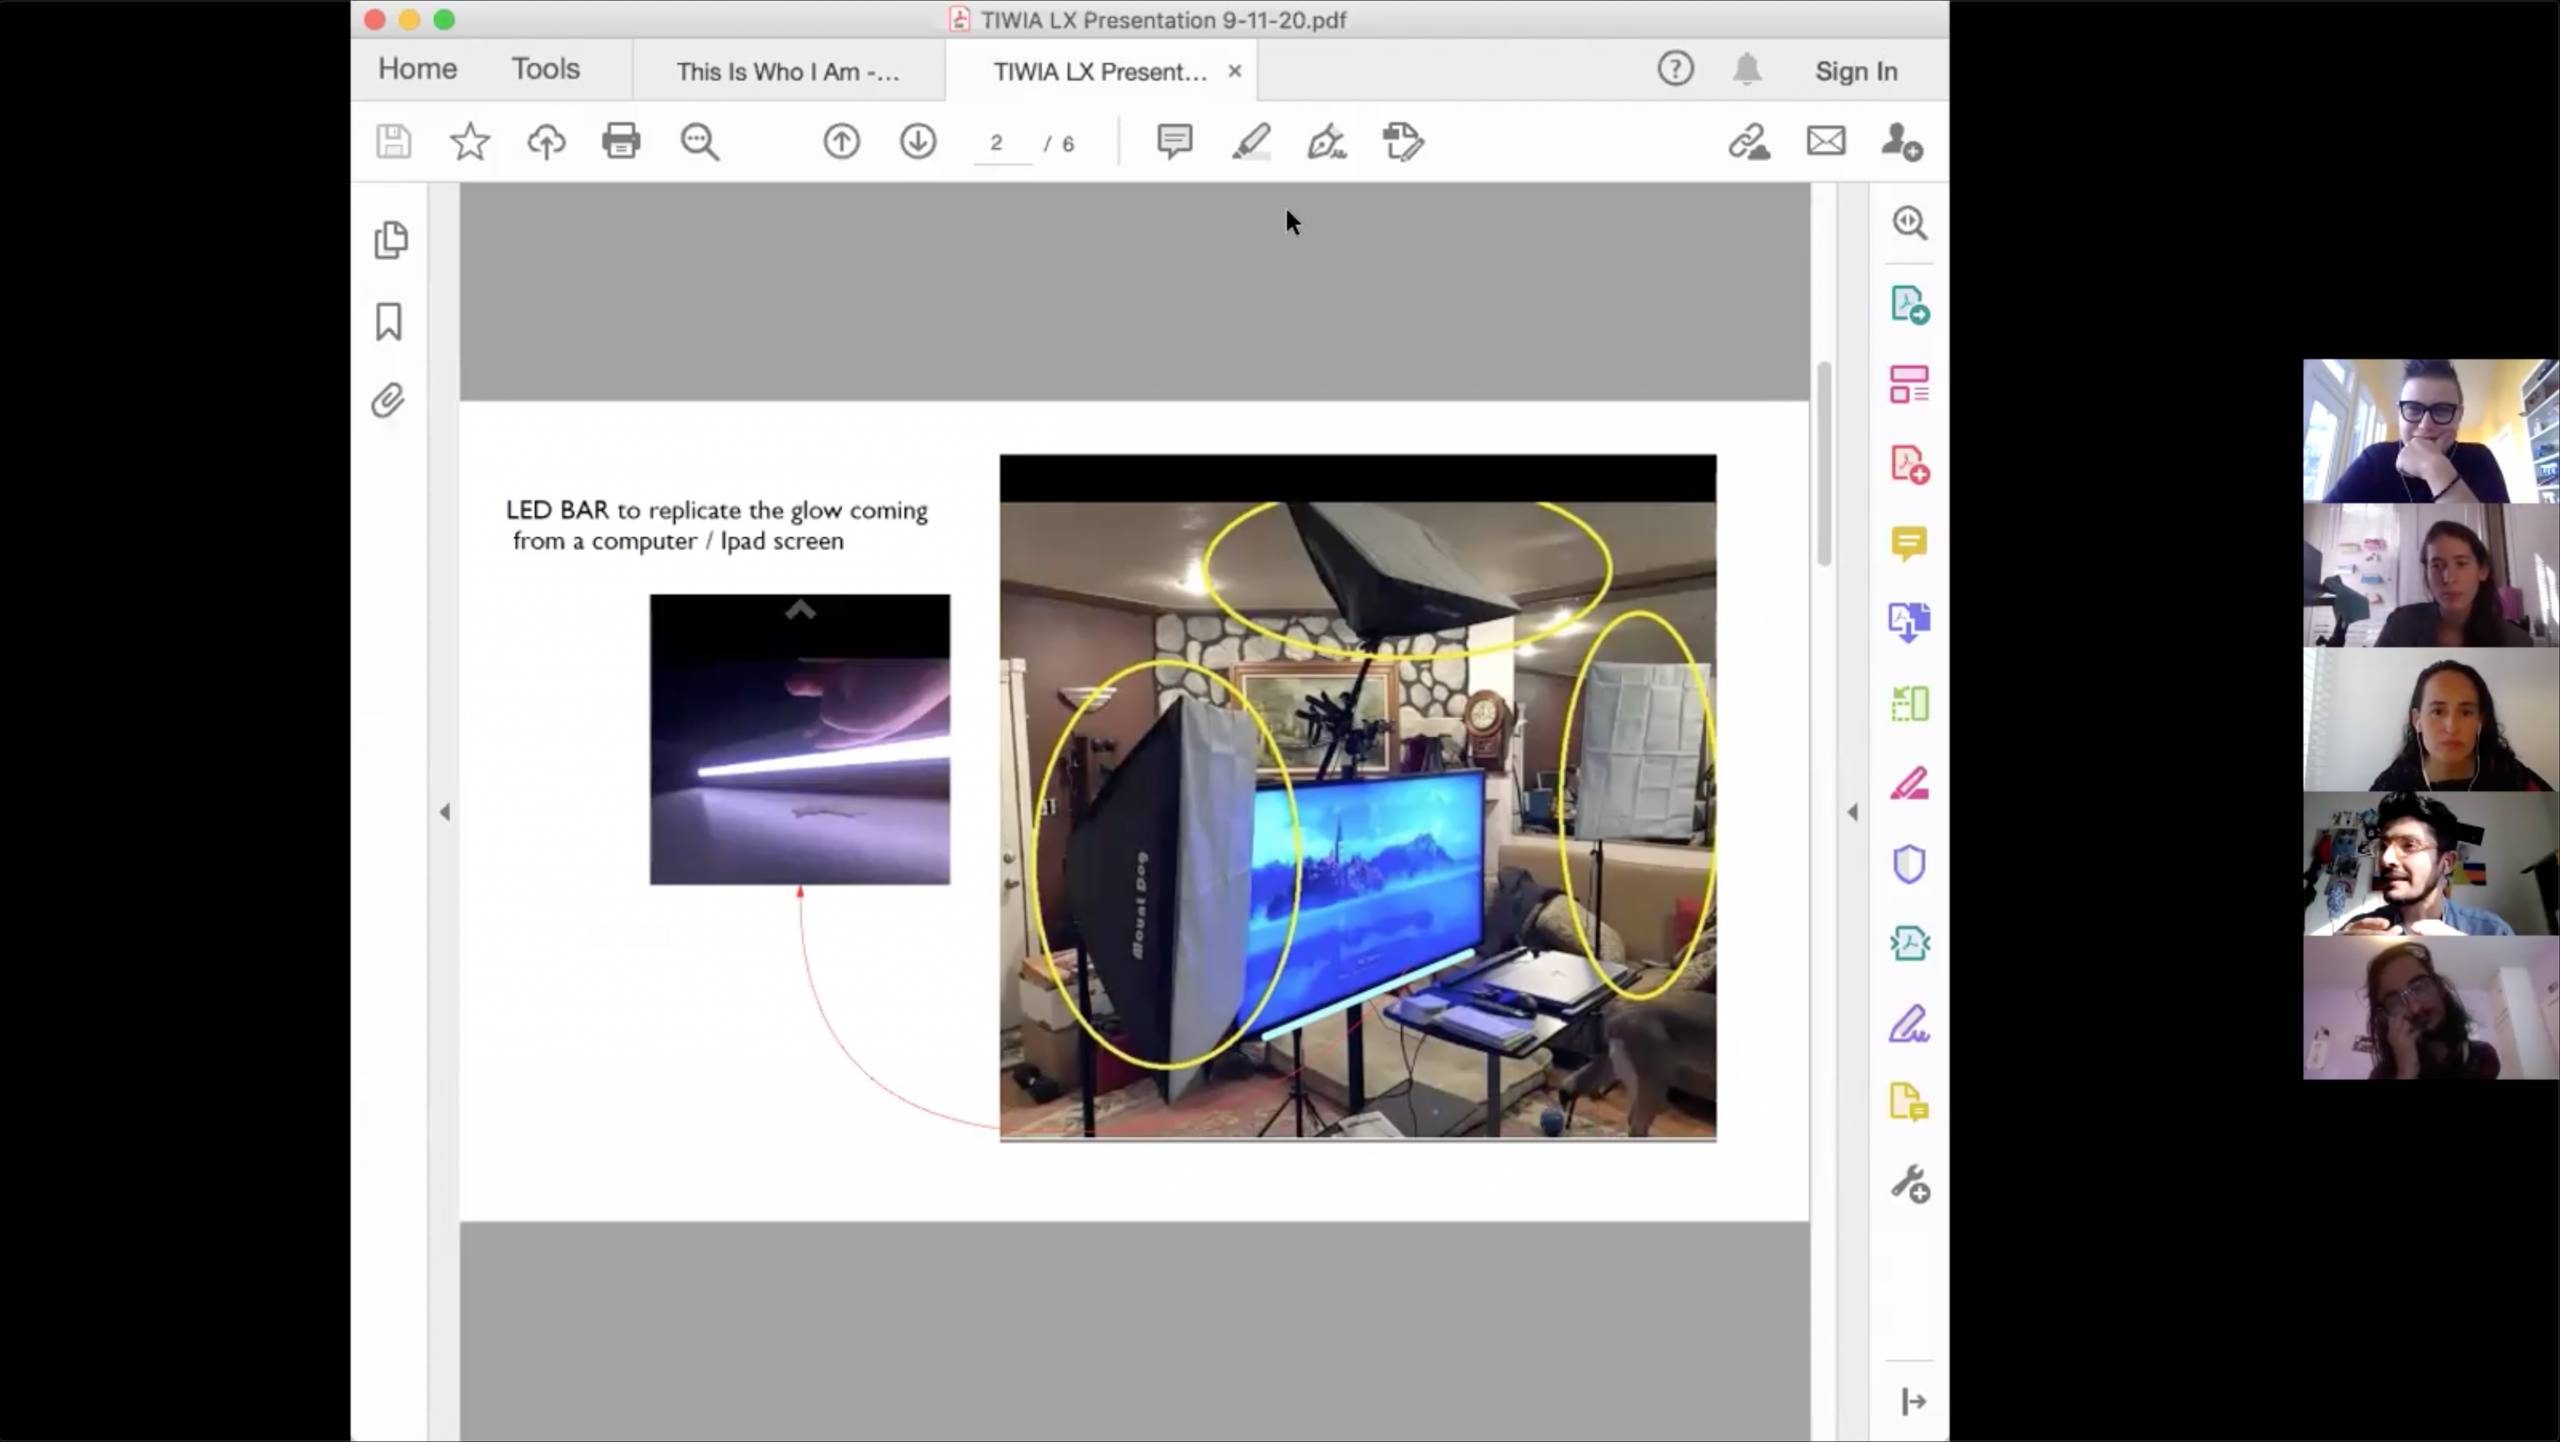Screen dimensions: 2560x1442
Task: Open the Export PDF tool
Action: point(1909,304)
